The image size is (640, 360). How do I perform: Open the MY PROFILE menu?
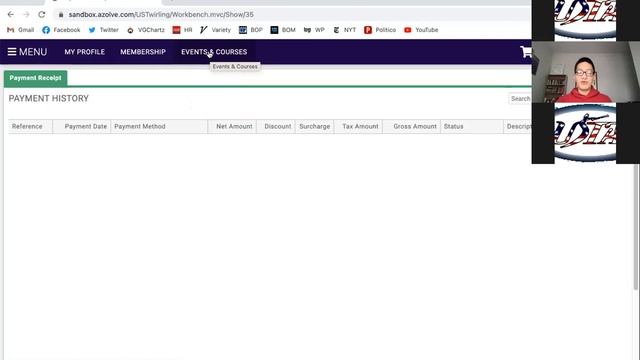click(x=84, y=52)
